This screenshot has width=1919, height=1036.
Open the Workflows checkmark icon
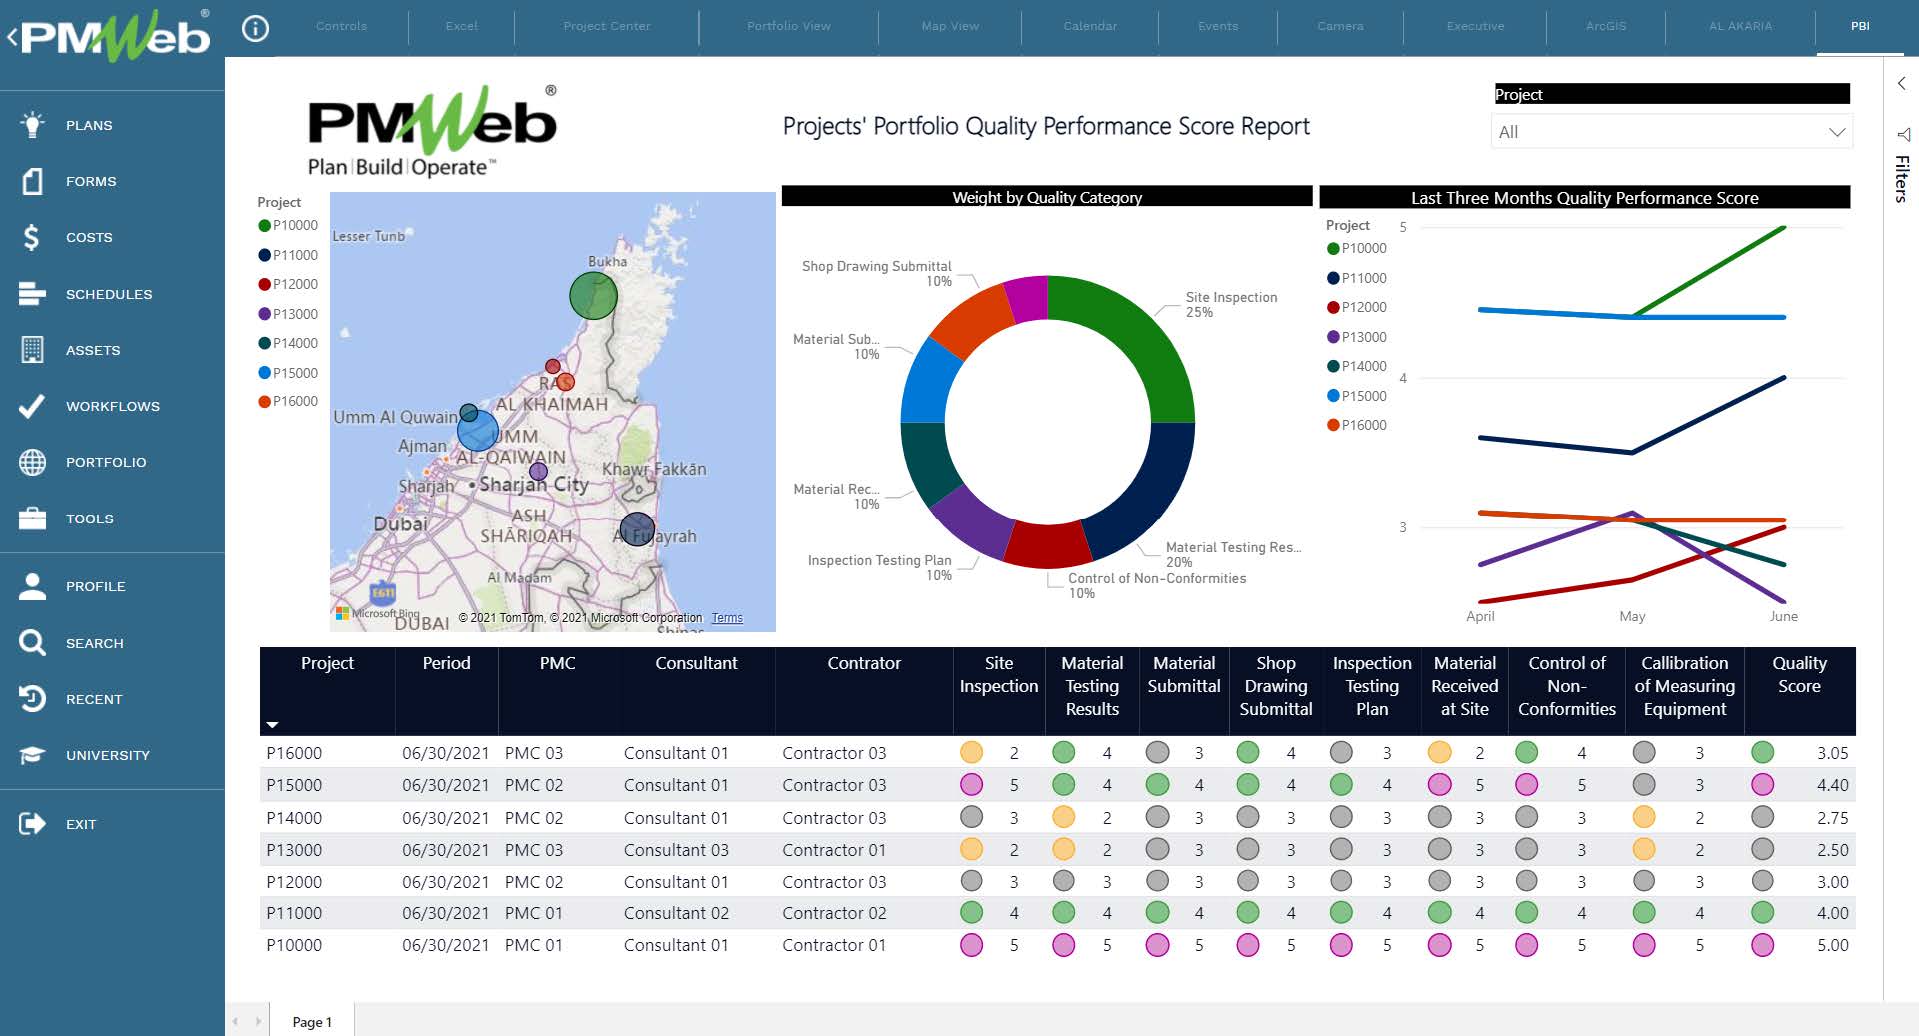click(x=31, y=406)
